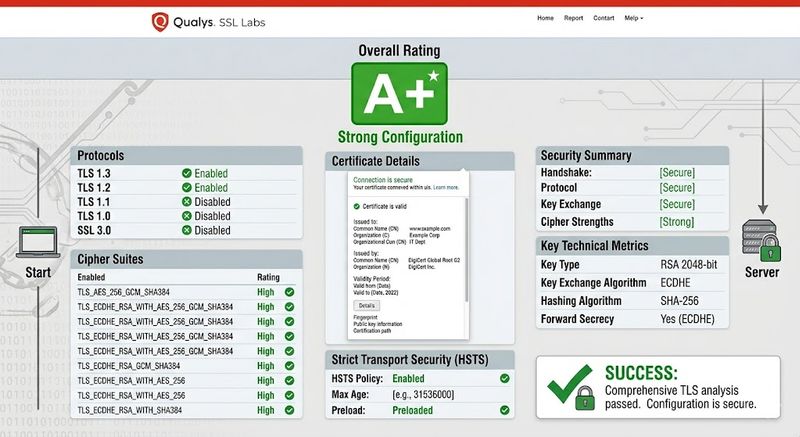Screen dimensions: 800x437
Task: Click the SSL 3.0 disabled X icon
Action: tap(187, 230)
